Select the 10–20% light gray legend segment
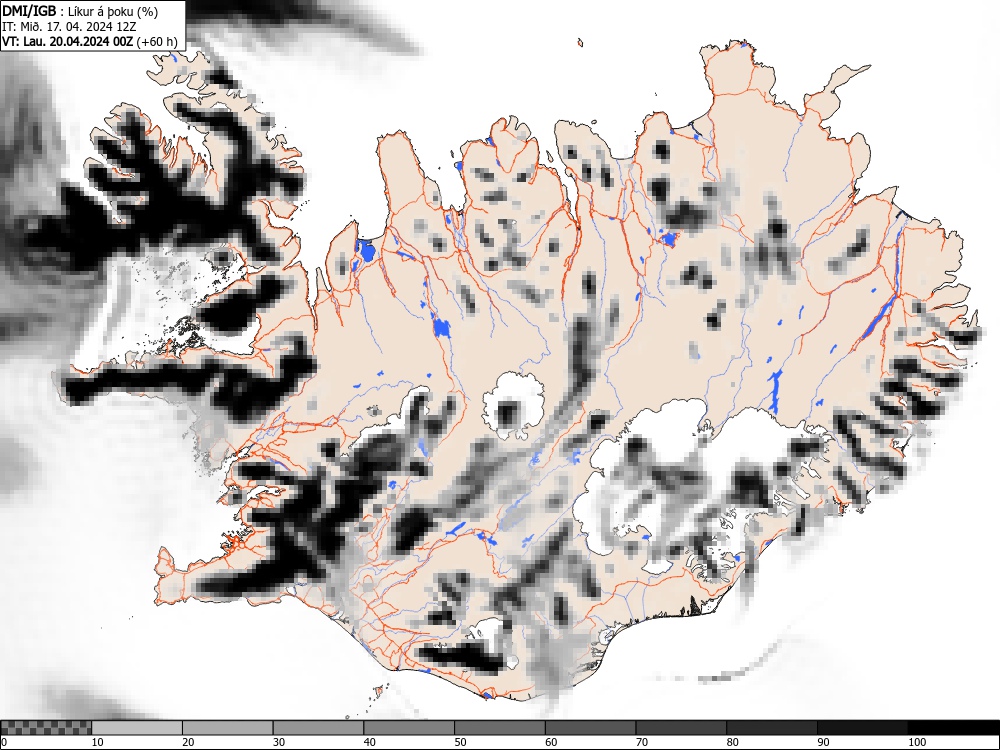This screenshot has height=750, width=1000. (x=137, y=728)
